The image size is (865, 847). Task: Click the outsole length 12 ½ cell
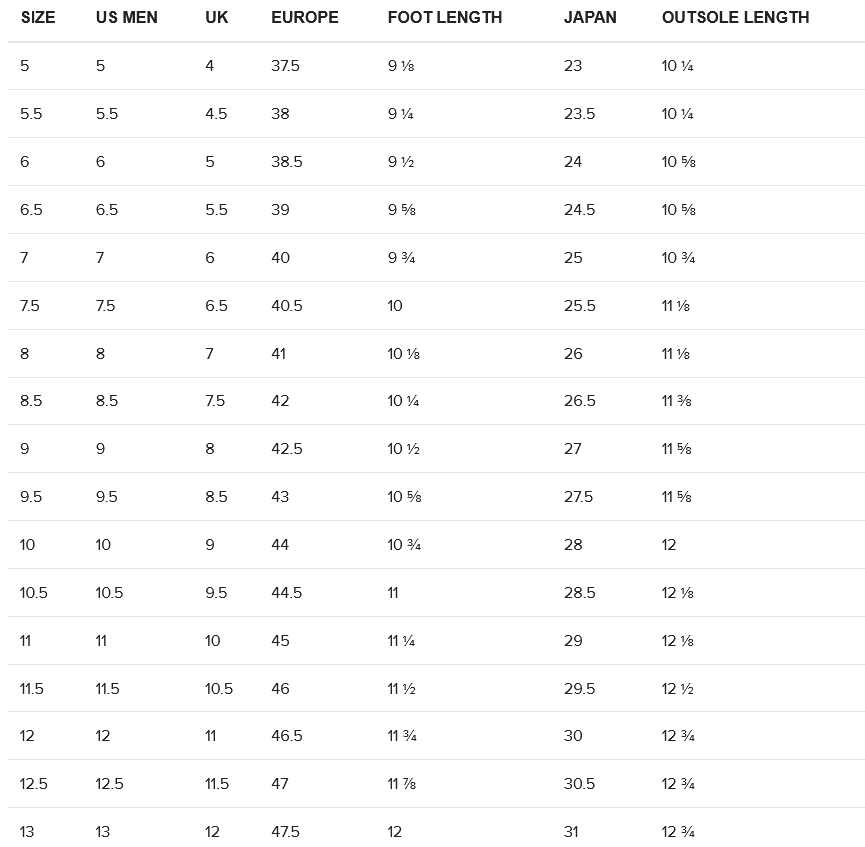click(678, 689)
